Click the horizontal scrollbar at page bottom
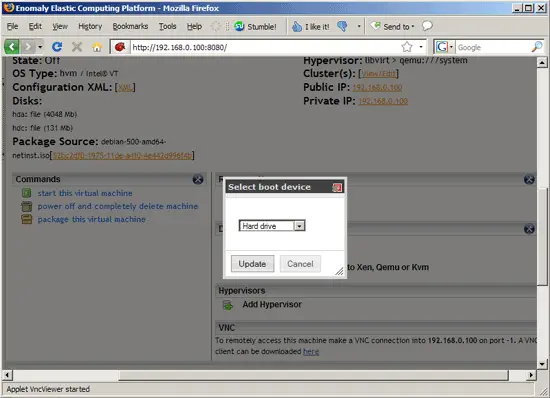The width and height of the screenshot is (550, 398). 313,375
